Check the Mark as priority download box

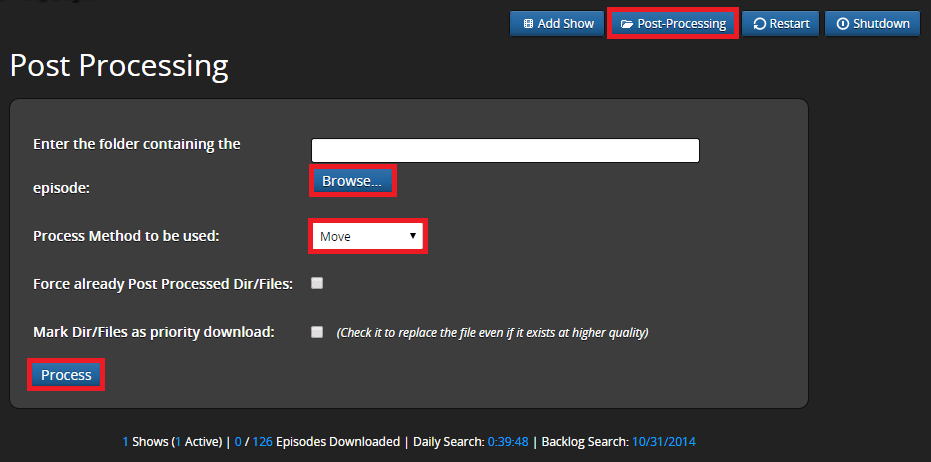317,331
